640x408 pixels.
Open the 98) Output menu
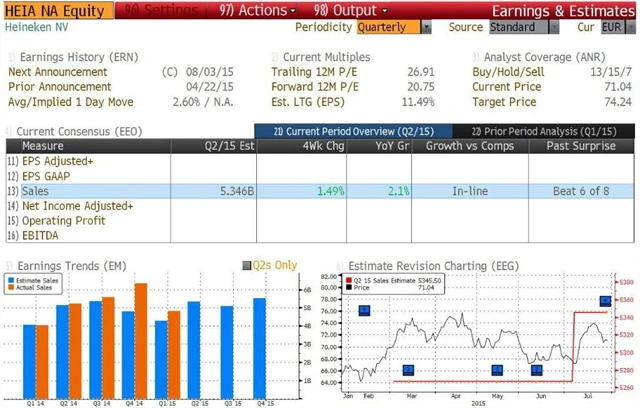[x=351, y=10]
